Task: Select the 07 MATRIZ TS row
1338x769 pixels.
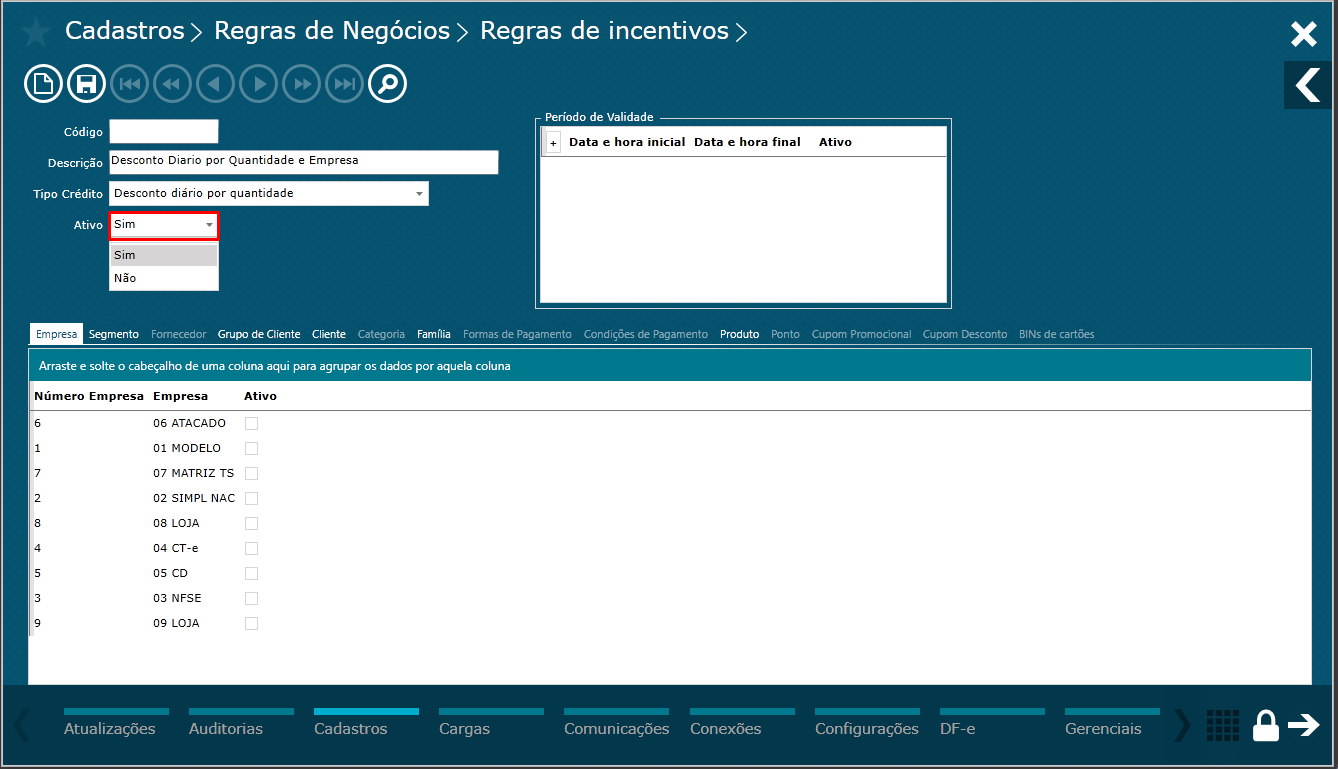Action: 670,473
